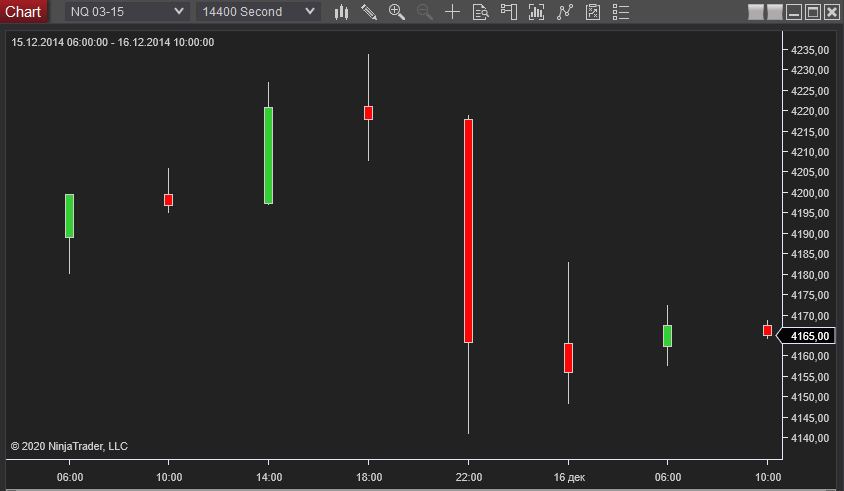Open the chart properties list icon
The image size is (844, 491).
(621, 12)
